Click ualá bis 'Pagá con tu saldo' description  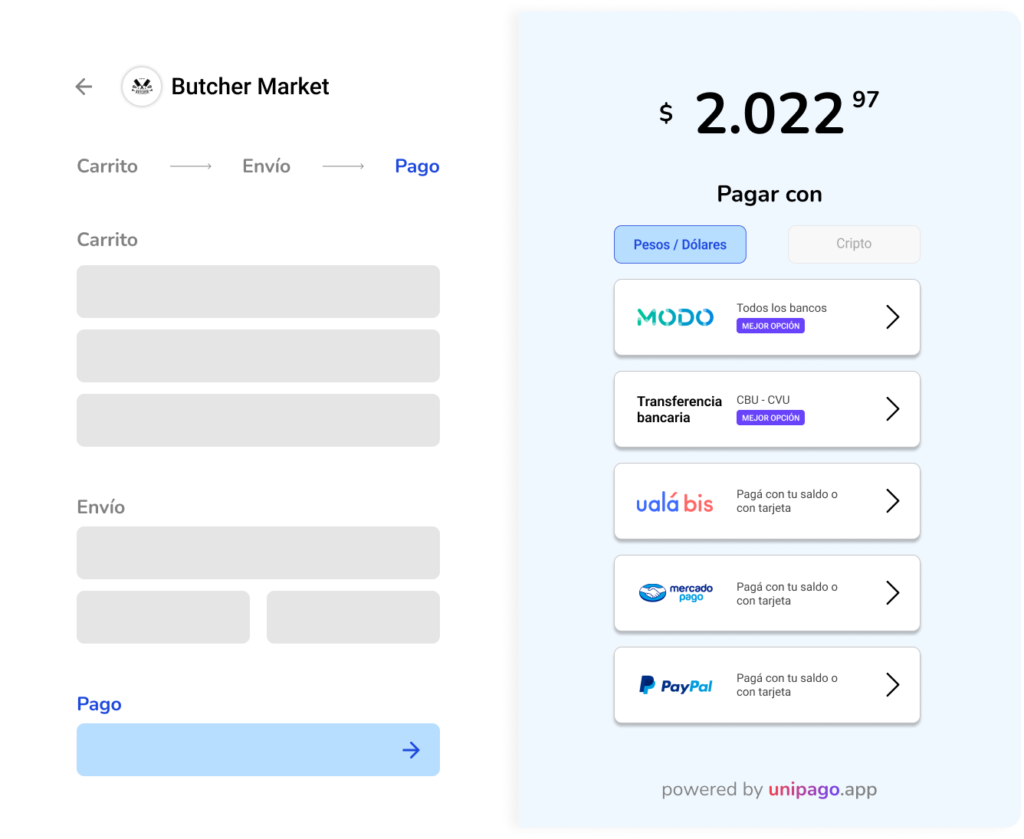[787, 501]
